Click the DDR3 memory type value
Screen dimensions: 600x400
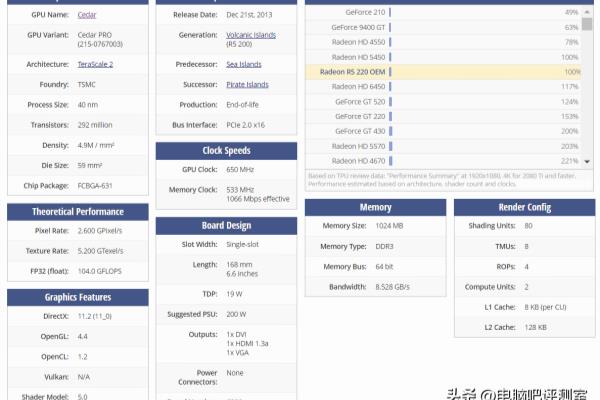point(384,247)
